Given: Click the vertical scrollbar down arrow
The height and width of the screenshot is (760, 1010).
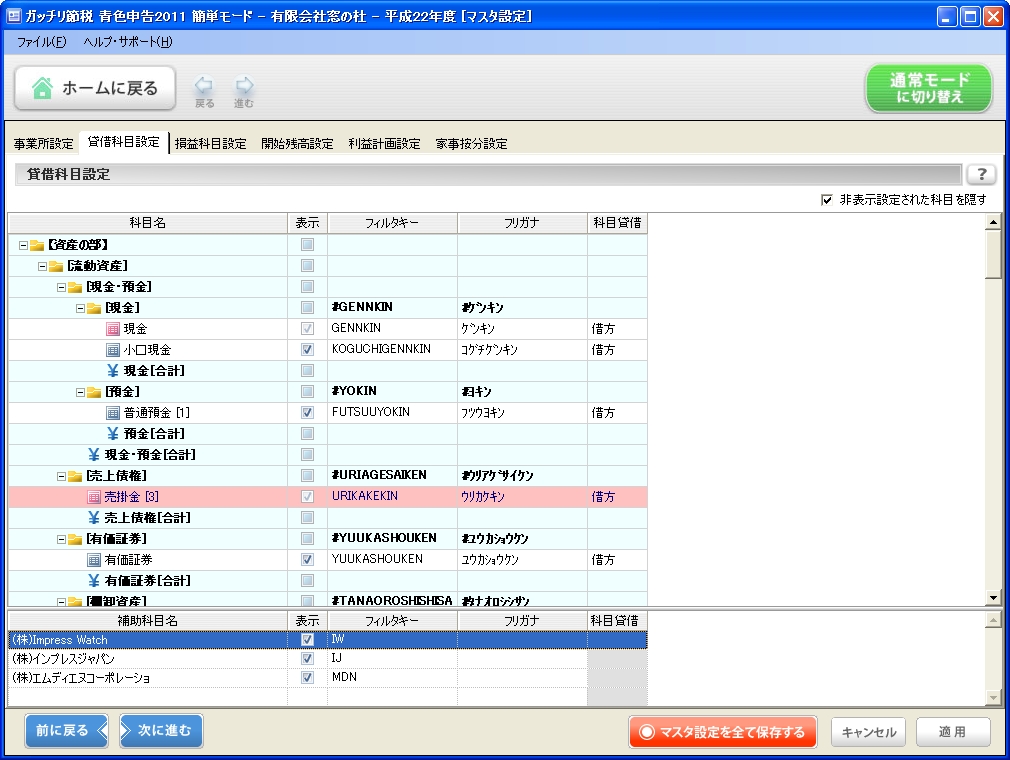Looking at the screenshot, I should click(x=993, y=597).
